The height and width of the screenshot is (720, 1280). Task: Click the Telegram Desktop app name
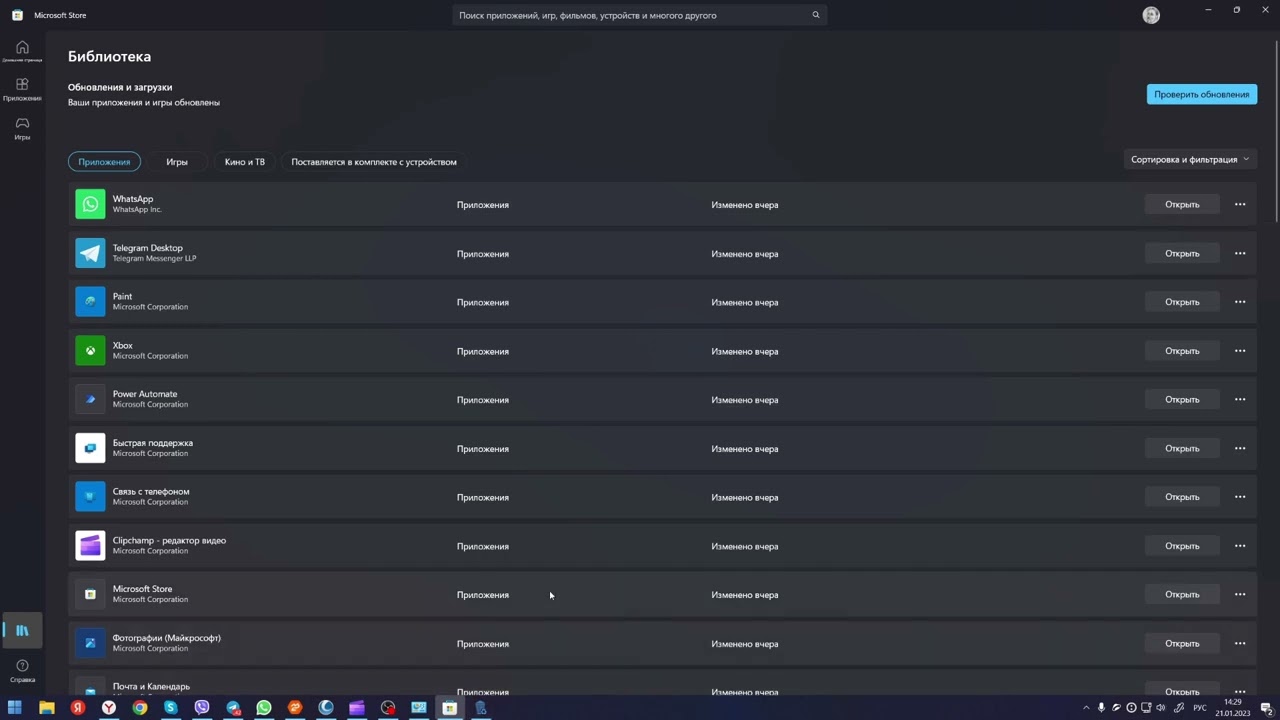pyautogui.click(x=148, y=247)
